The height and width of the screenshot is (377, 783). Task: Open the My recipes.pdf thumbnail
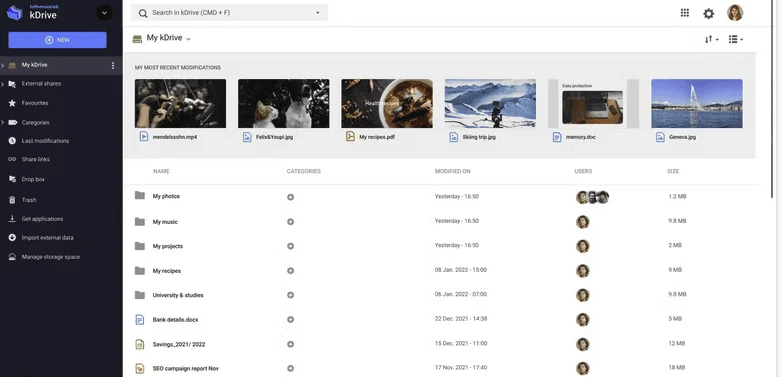387,103
